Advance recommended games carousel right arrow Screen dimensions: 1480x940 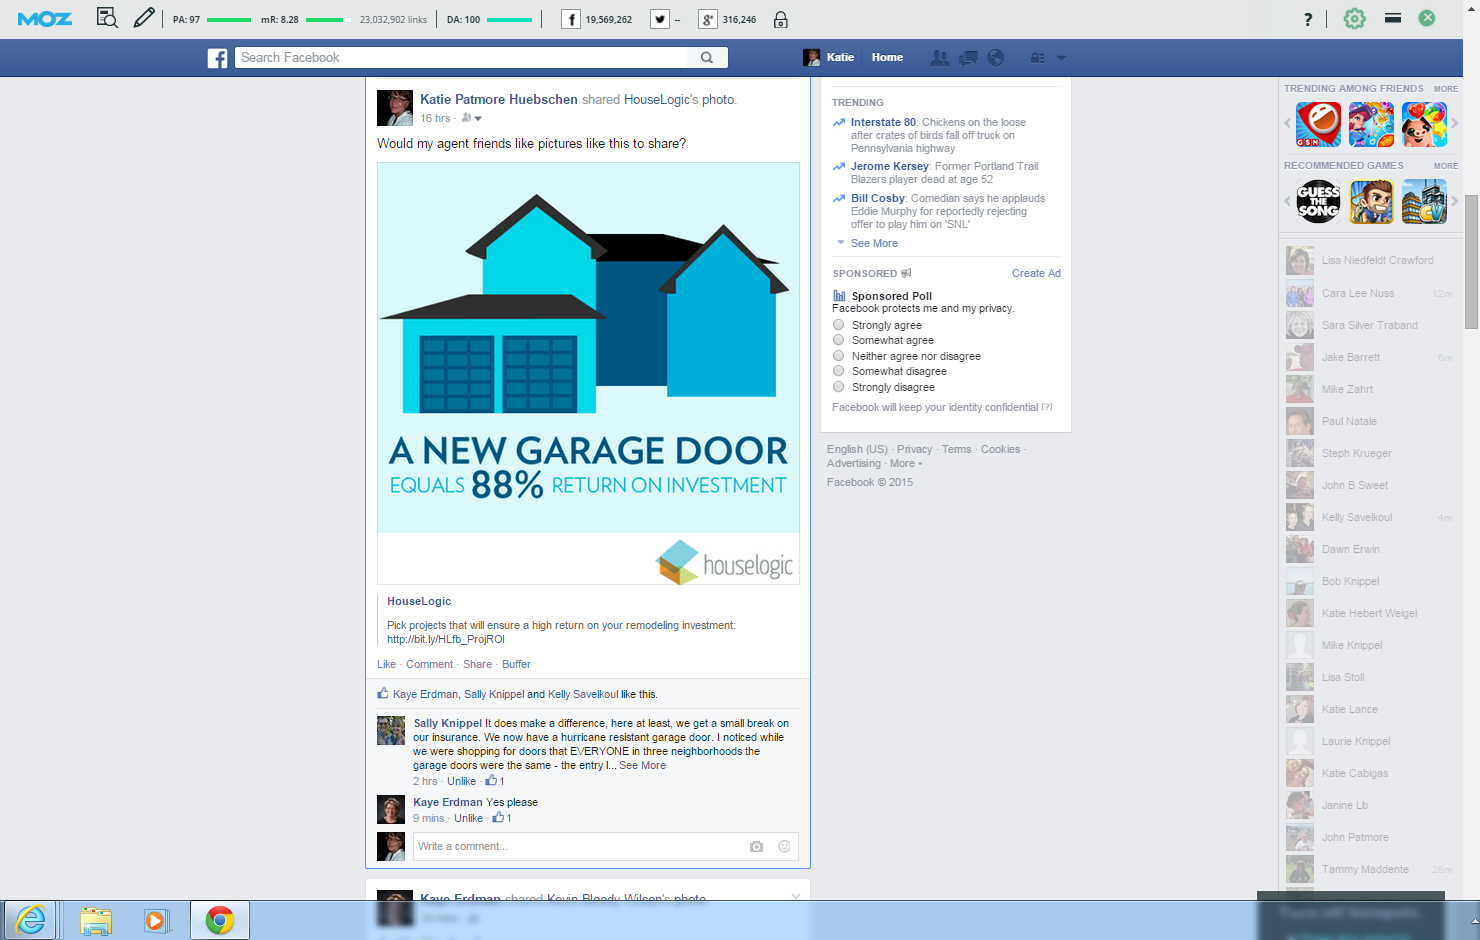click(1455, 201)
